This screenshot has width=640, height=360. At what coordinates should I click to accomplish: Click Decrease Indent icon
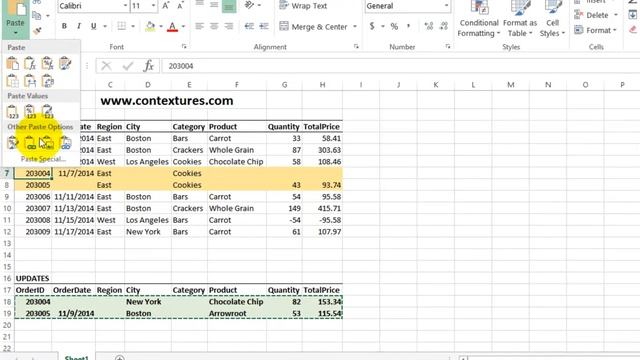pyautogui.click(x=249, y=27)
